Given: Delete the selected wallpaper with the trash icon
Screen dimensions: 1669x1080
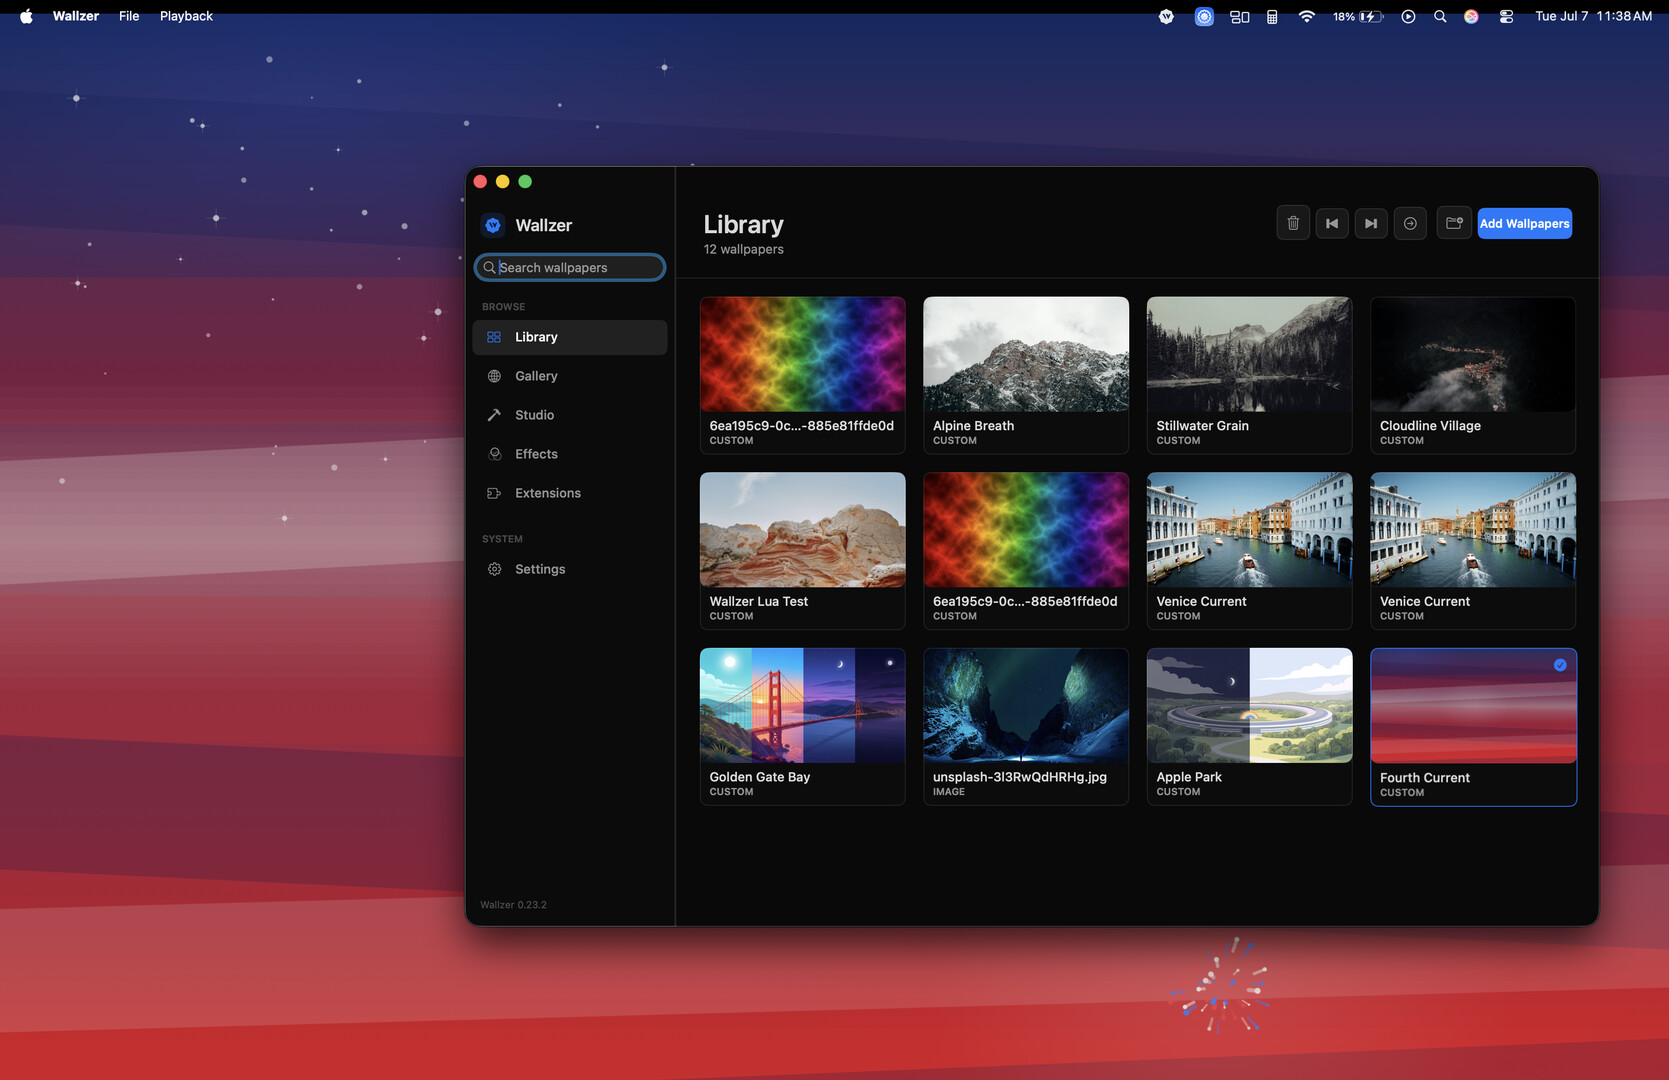Looking at the screenshot, I should click(x=1293, y=223).
